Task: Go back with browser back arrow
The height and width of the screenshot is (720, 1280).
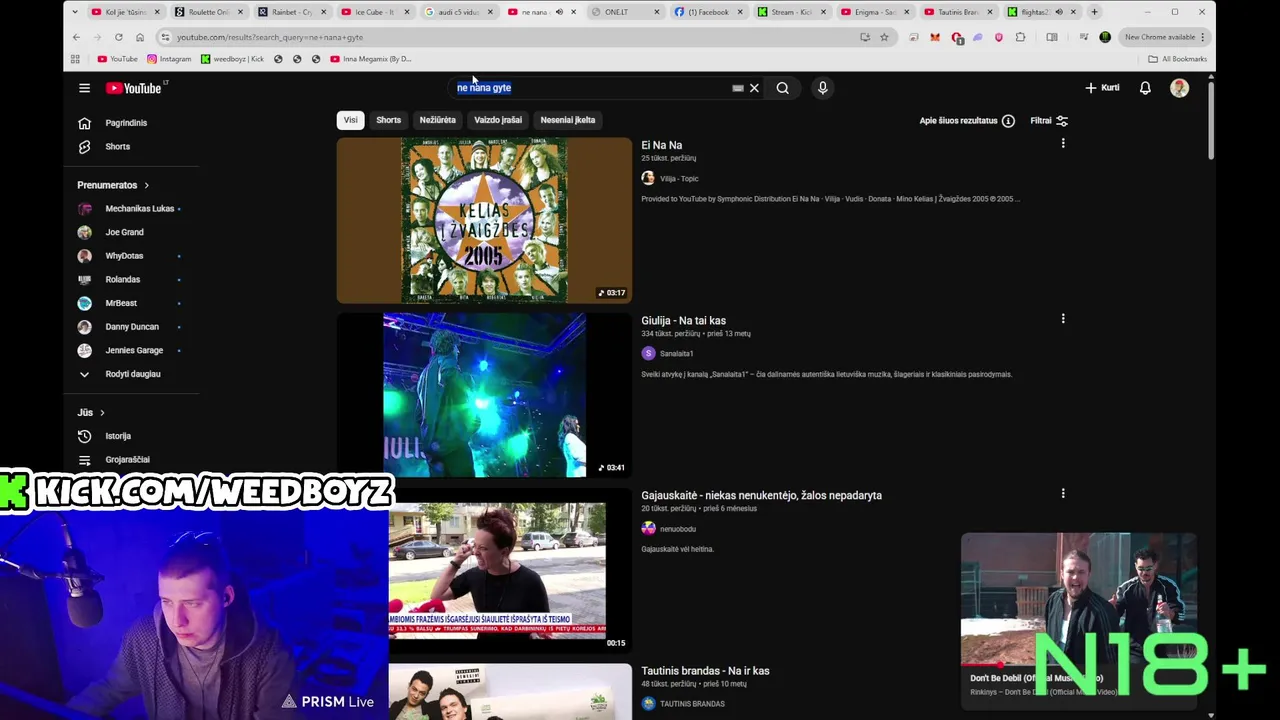Action: pos(76,37)
